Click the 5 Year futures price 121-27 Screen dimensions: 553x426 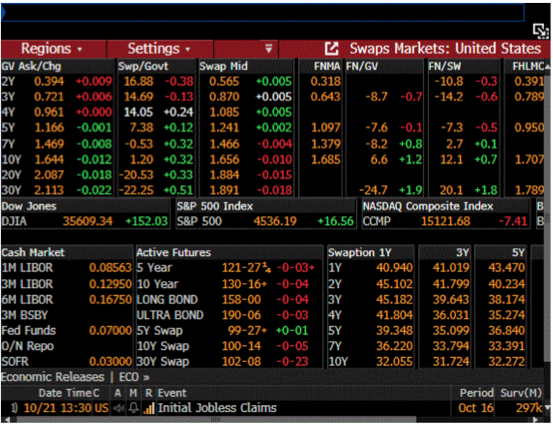coord(247,268)
